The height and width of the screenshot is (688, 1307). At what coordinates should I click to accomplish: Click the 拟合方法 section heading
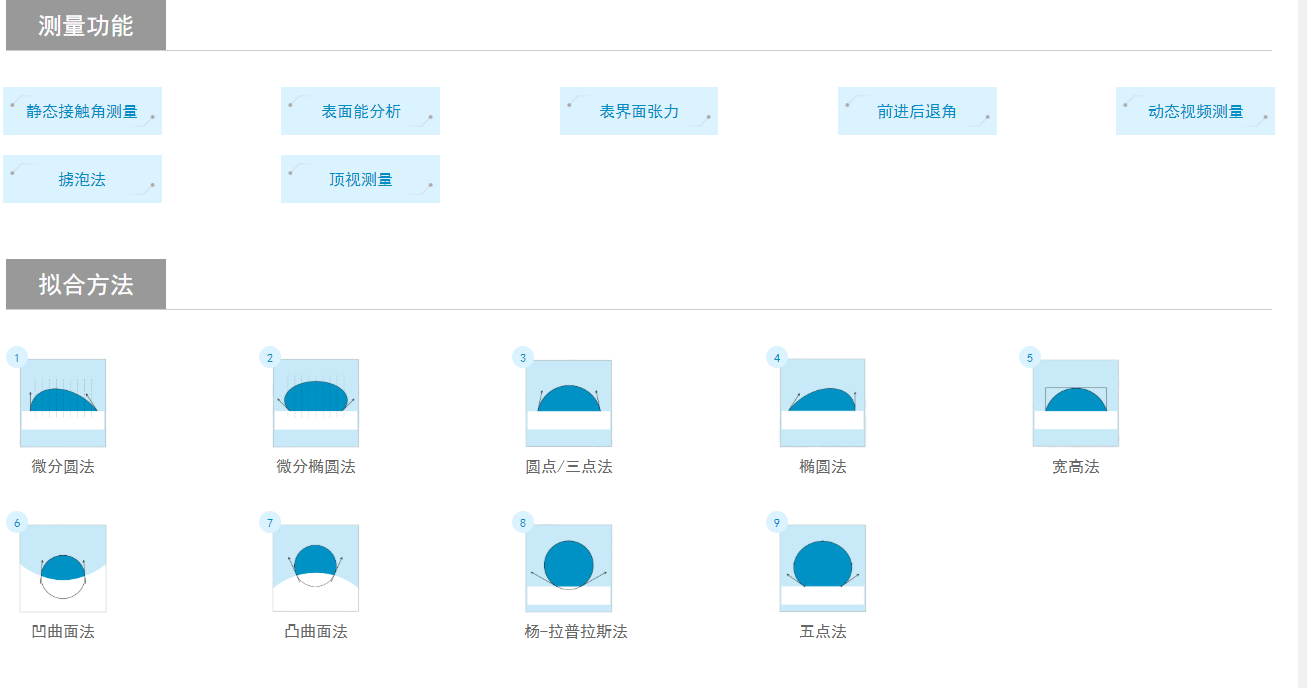[86, 284]
